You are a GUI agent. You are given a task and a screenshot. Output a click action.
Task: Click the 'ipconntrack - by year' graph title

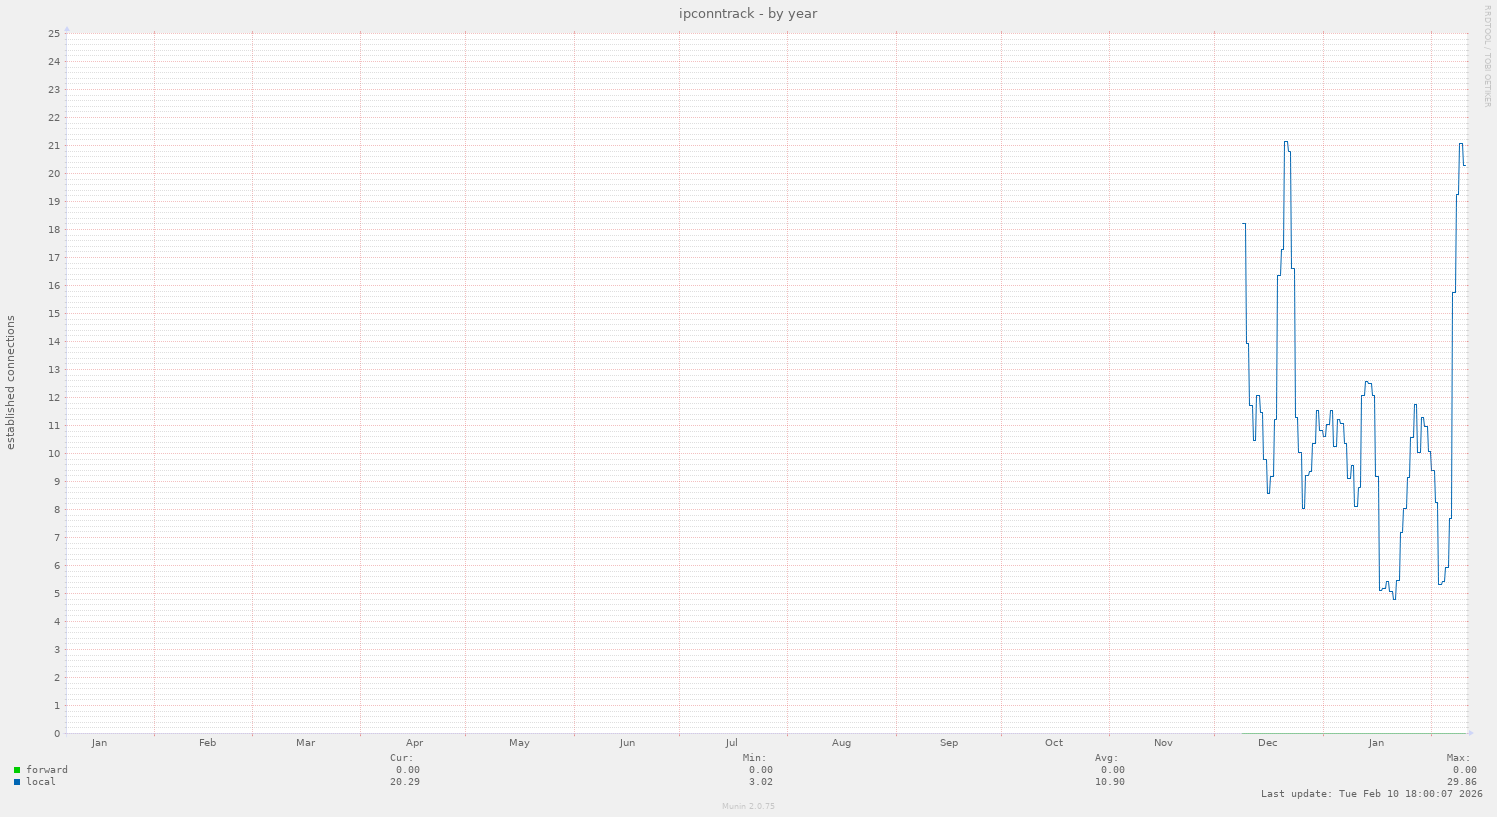(x=748, y=13)
